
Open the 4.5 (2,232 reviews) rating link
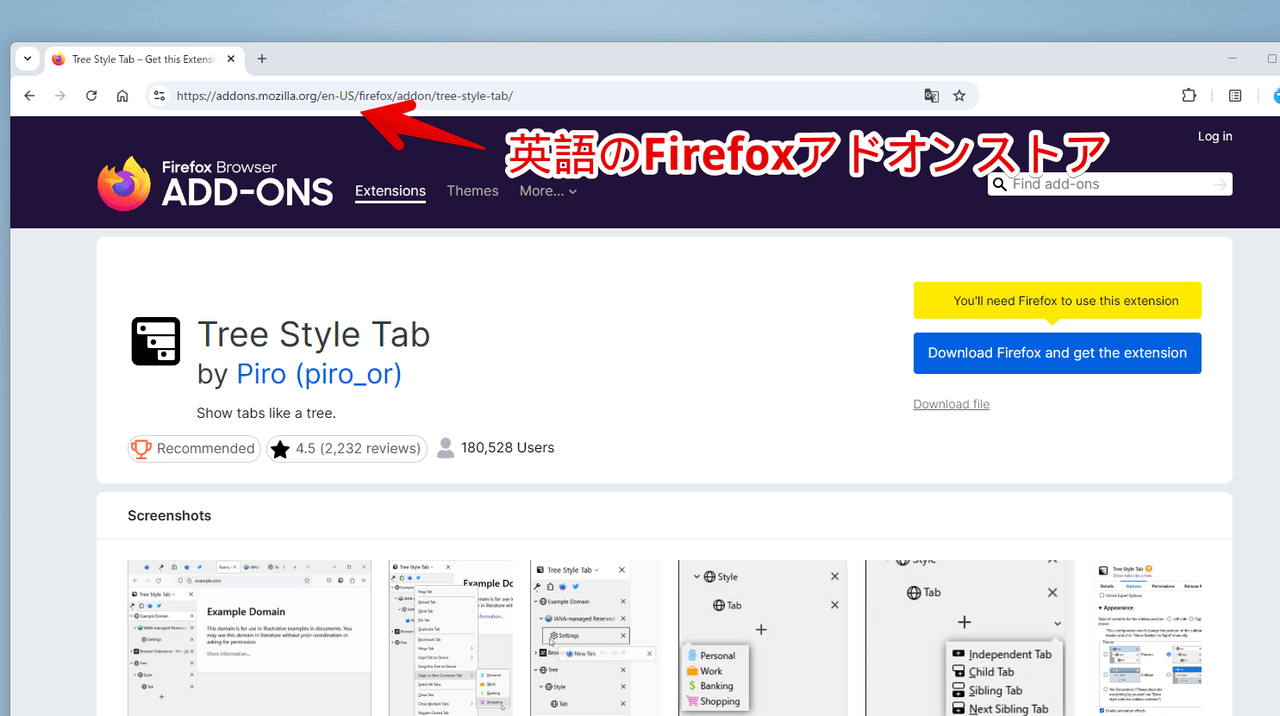click(347, 449)
